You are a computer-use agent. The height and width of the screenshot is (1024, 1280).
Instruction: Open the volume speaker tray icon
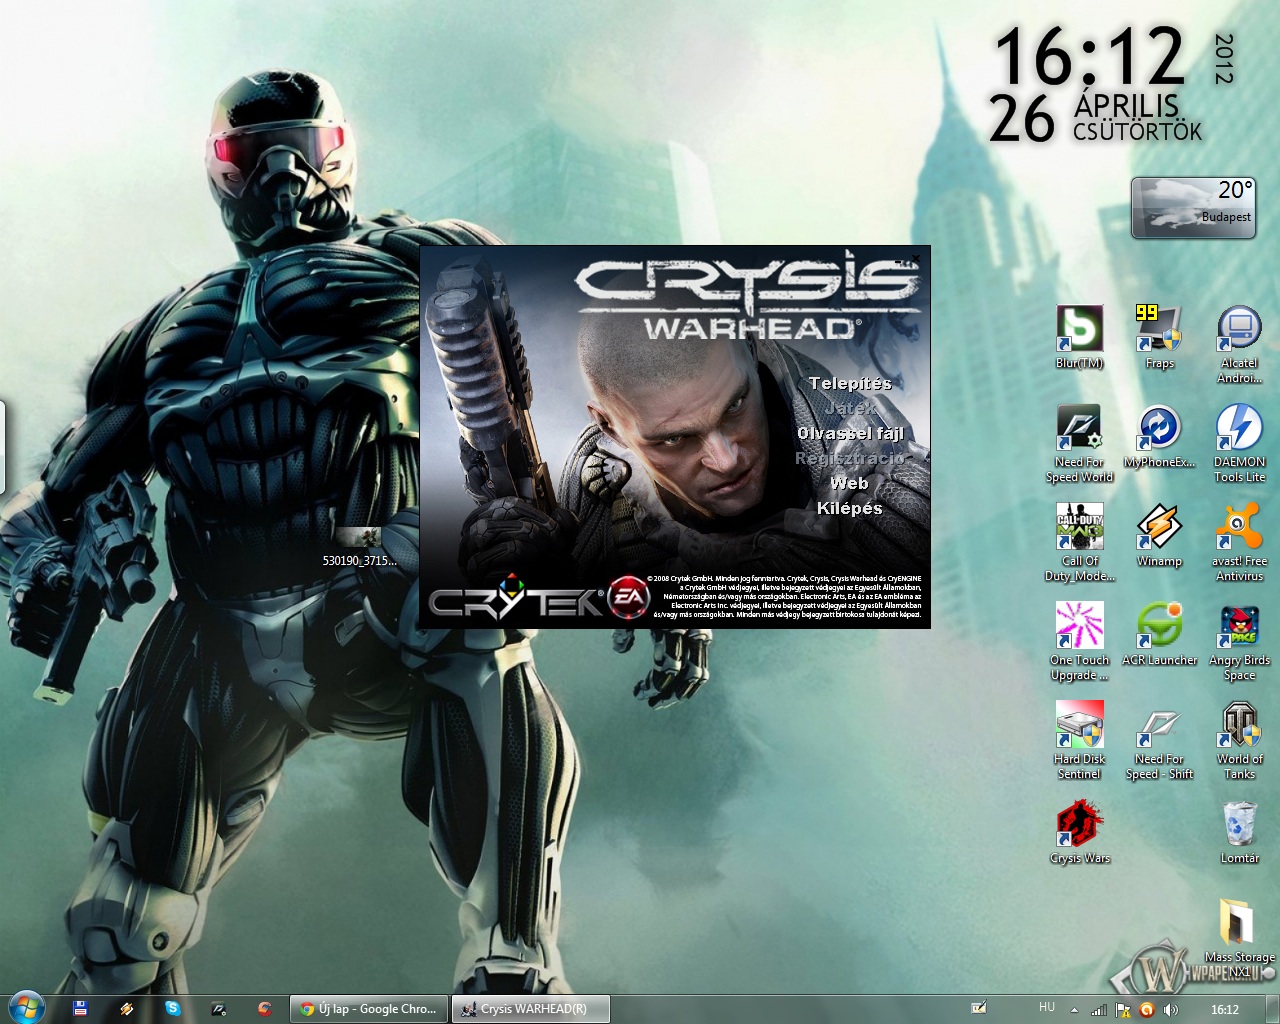point(1170,1010)
